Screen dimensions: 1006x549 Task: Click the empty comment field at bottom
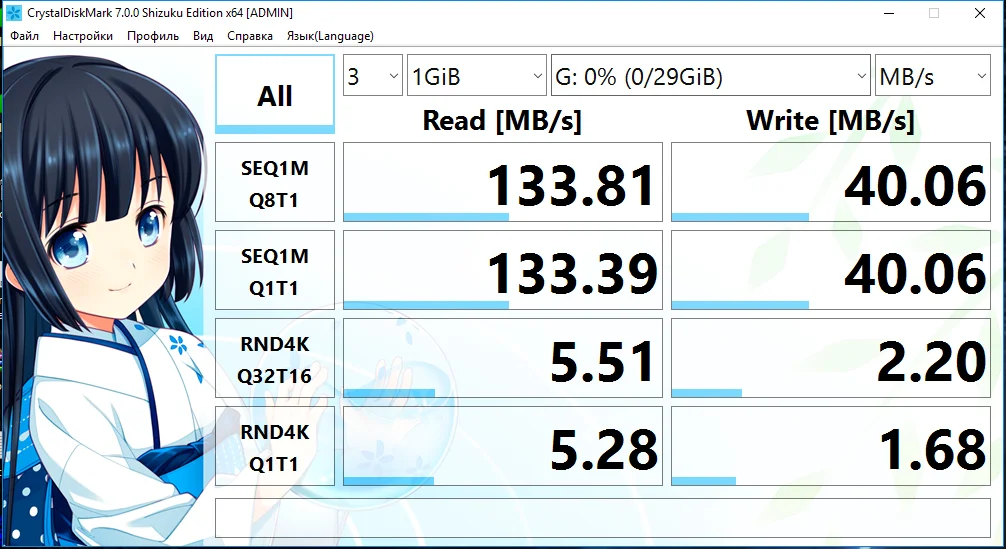coord(602,518)
